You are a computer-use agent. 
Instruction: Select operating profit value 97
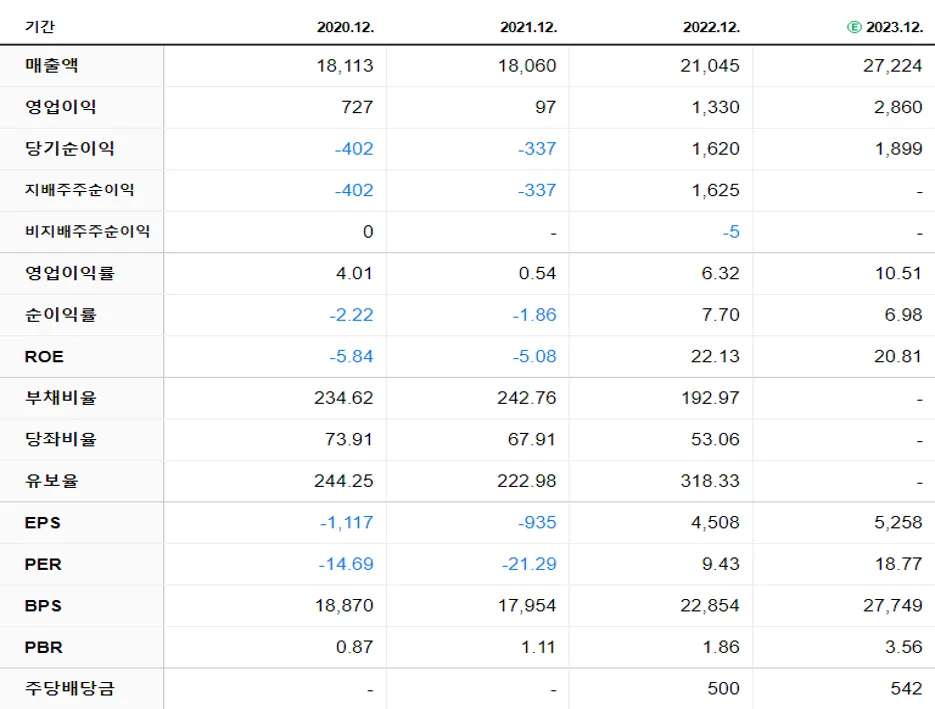546,107
